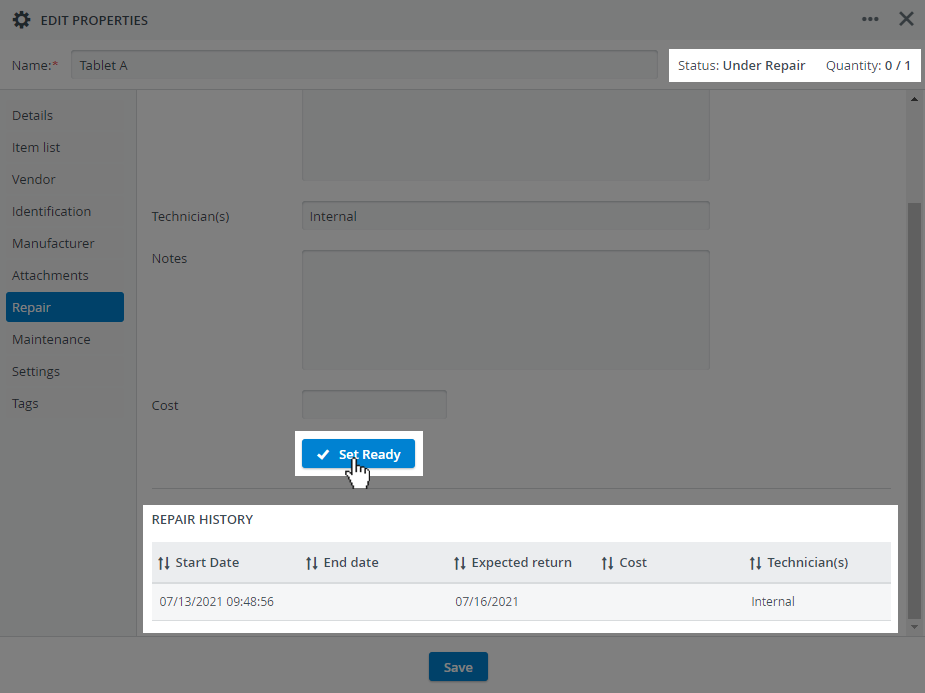Viewport: 925px width, 693px height.
Task: Sort repair history by Start Date
Action: (x=198, y=563)
